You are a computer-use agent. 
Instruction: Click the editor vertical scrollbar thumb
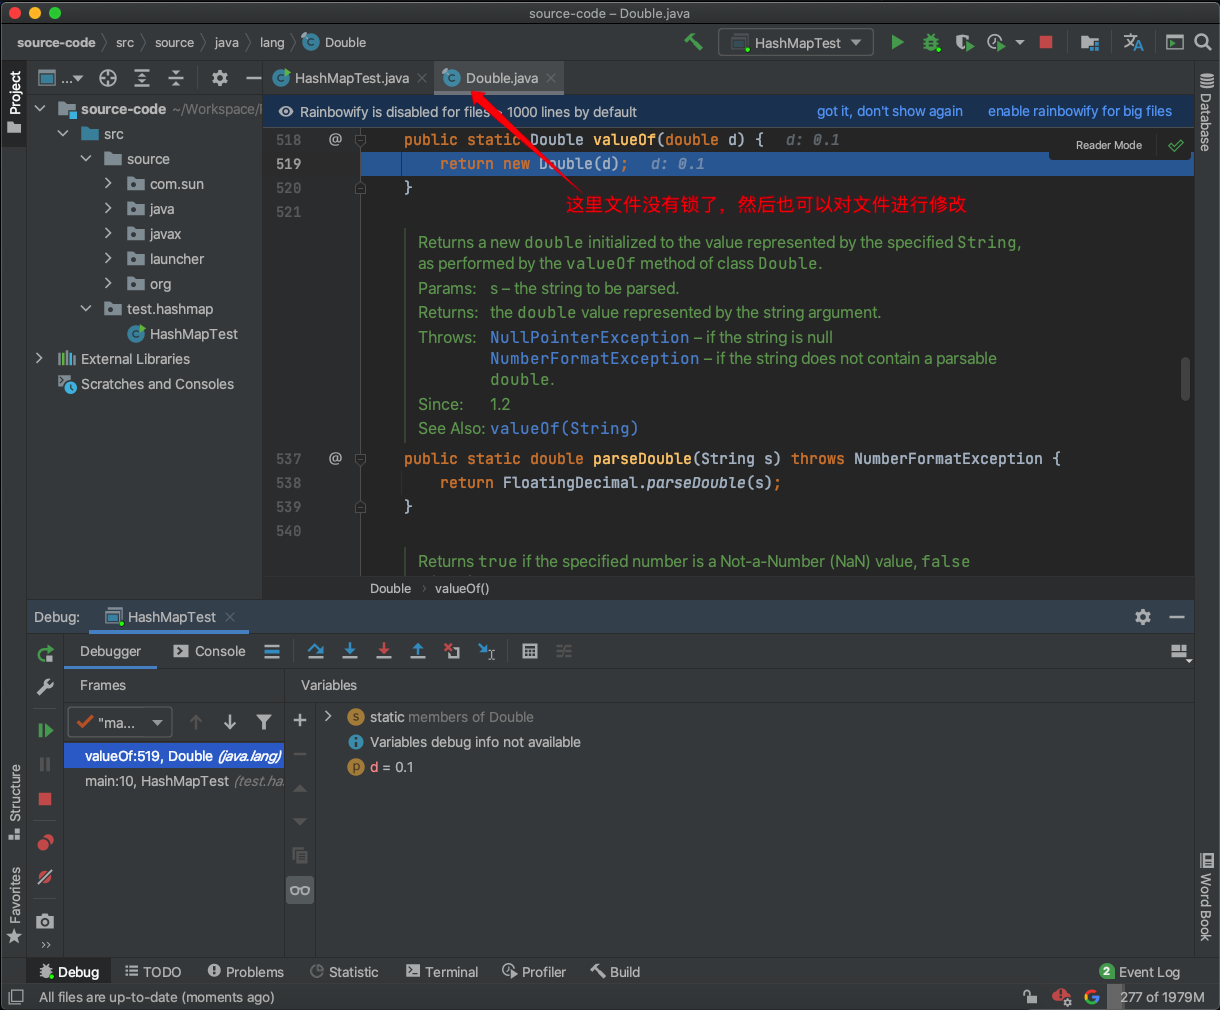1186,379
